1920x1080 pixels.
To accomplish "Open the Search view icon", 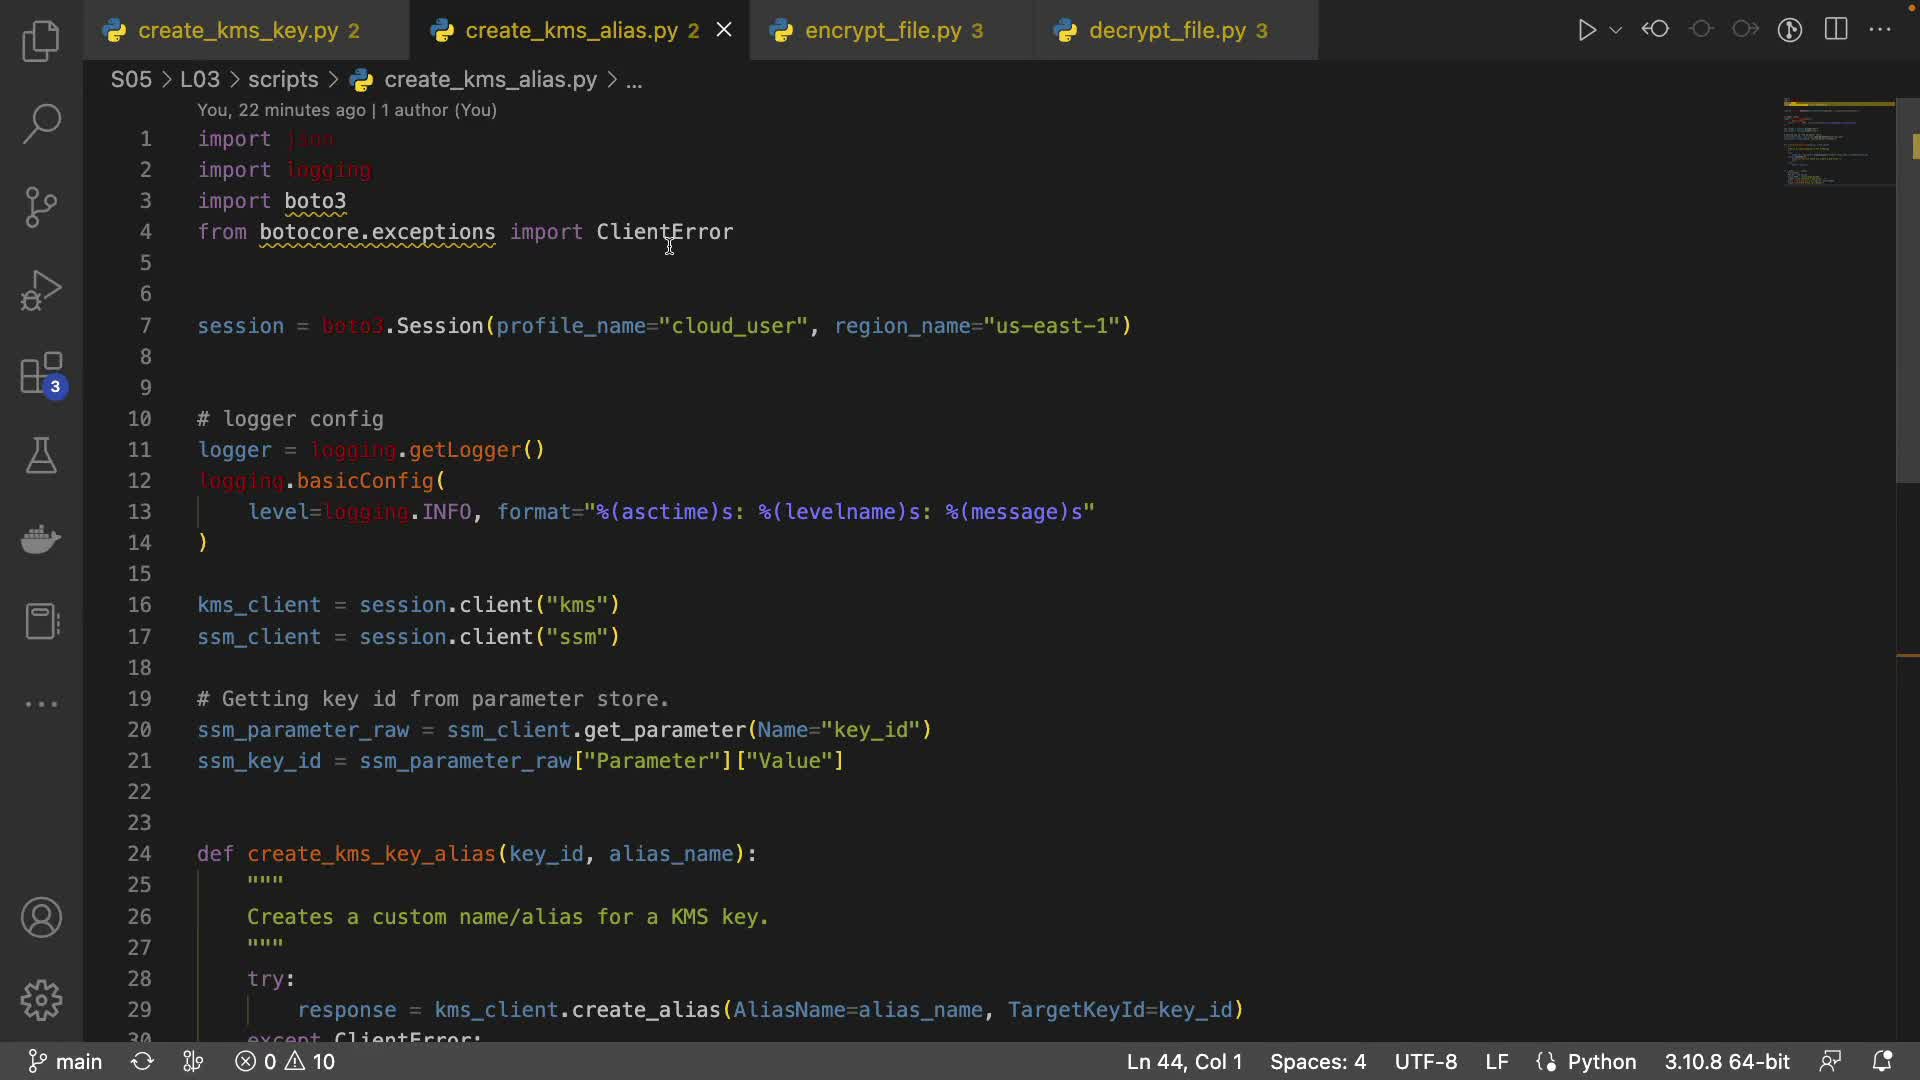I will tap(41, 124).
